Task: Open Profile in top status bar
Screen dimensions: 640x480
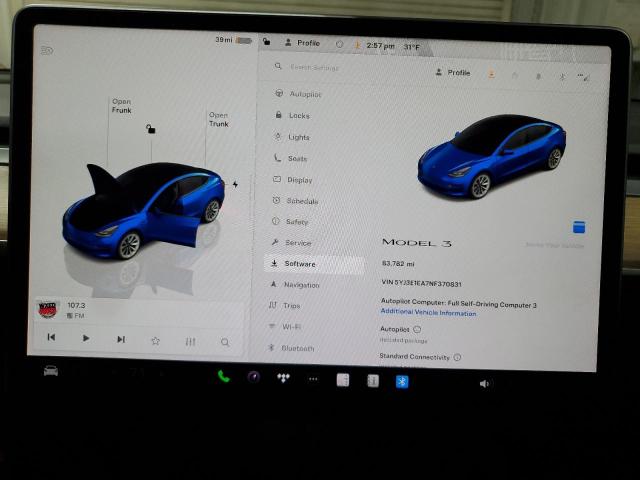Action: [302, 43]
